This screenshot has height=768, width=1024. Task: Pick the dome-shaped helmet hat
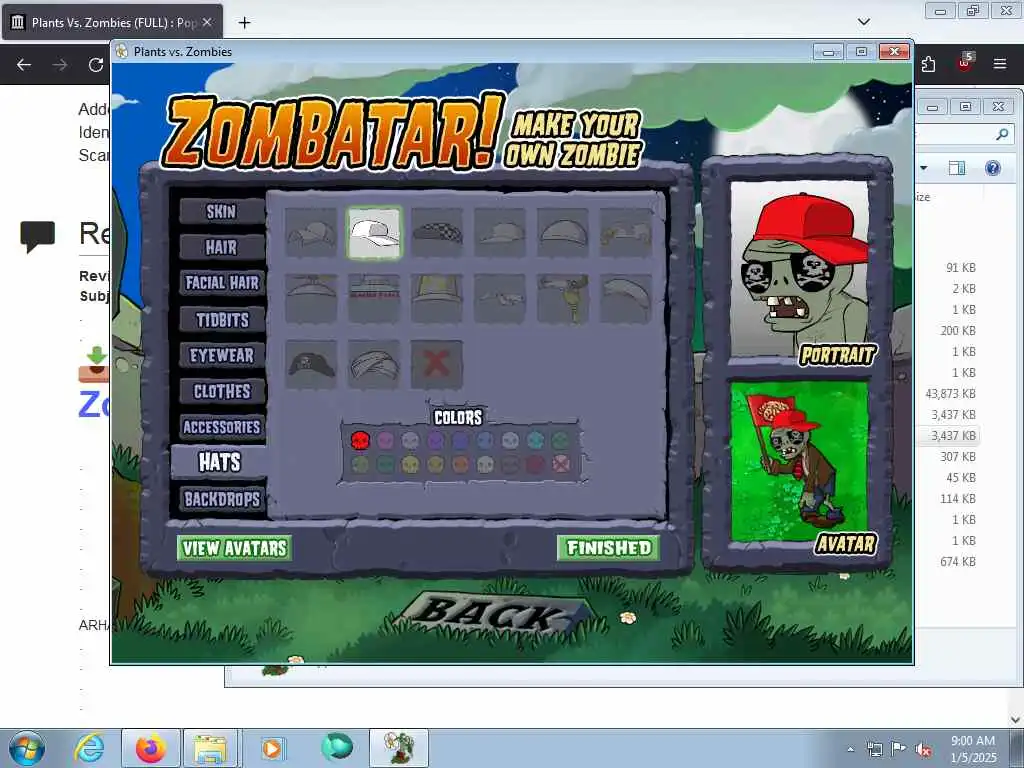pyautogui.click(x=563, y=232)
